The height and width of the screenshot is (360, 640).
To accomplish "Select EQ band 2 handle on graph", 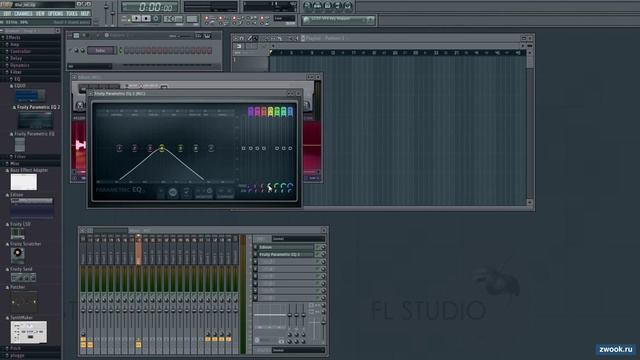I will point(134,148).
